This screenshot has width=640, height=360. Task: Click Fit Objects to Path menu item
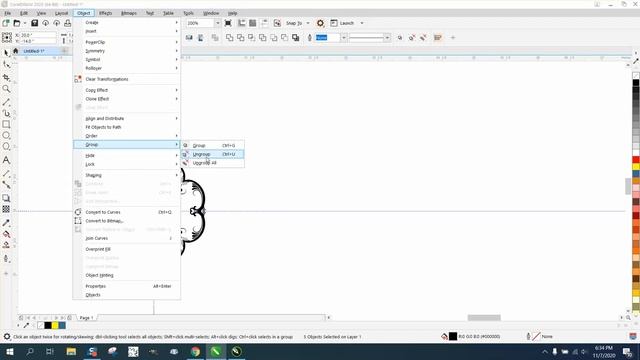pyautogui.click(x=127, y=127)
